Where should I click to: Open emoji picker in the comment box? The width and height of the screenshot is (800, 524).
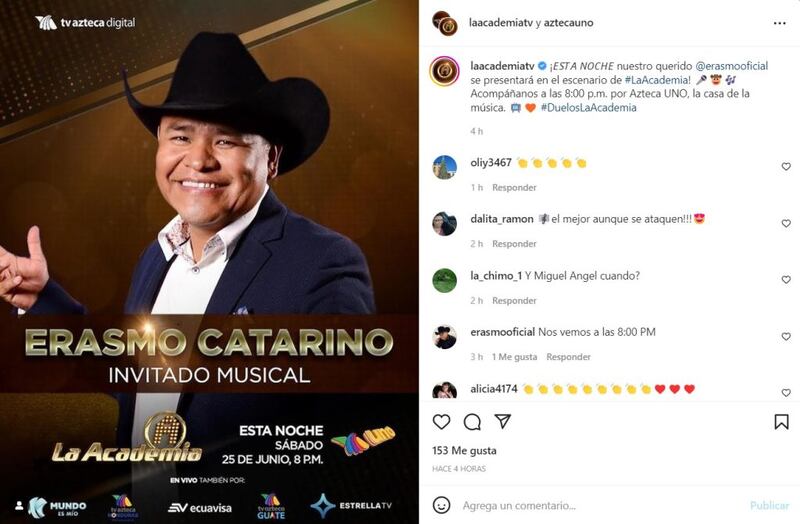(441, 505)
